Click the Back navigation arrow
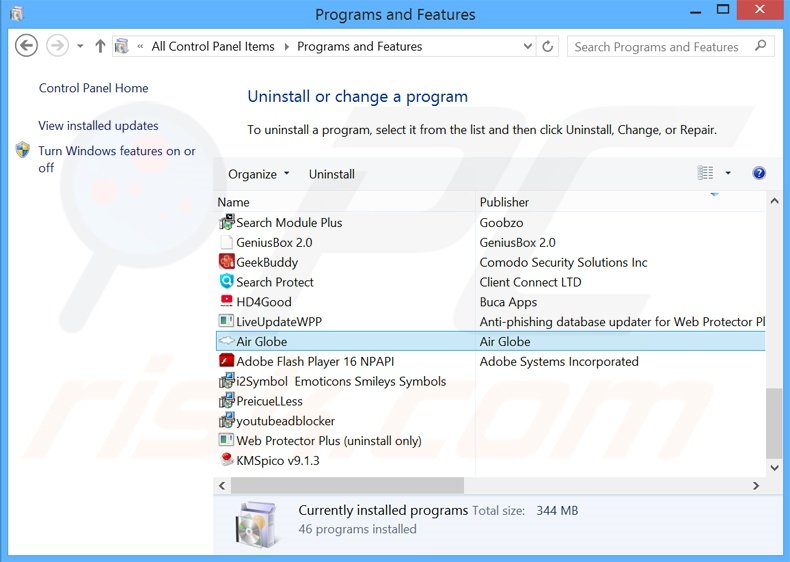 point(27,46)
